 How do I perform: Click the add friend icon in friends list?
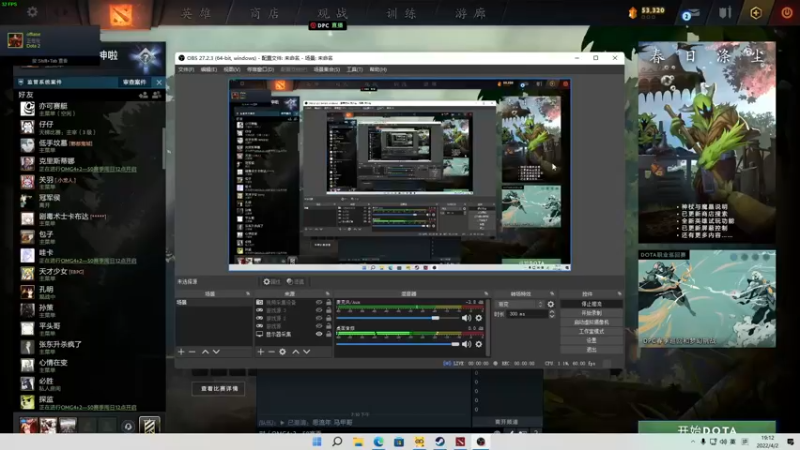[143, 95]
